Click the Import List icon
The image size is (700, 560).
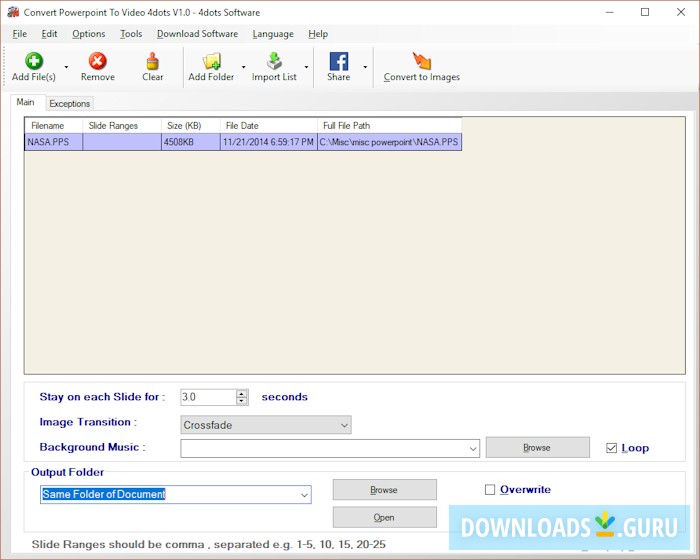(274, 61)
